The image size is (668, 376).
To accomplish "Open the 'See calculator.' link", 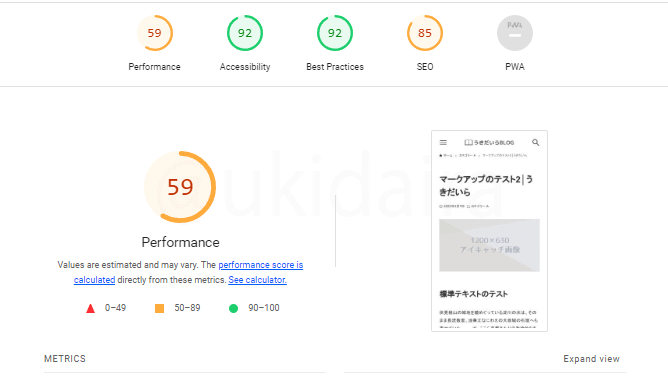I will tap(257, 280).
